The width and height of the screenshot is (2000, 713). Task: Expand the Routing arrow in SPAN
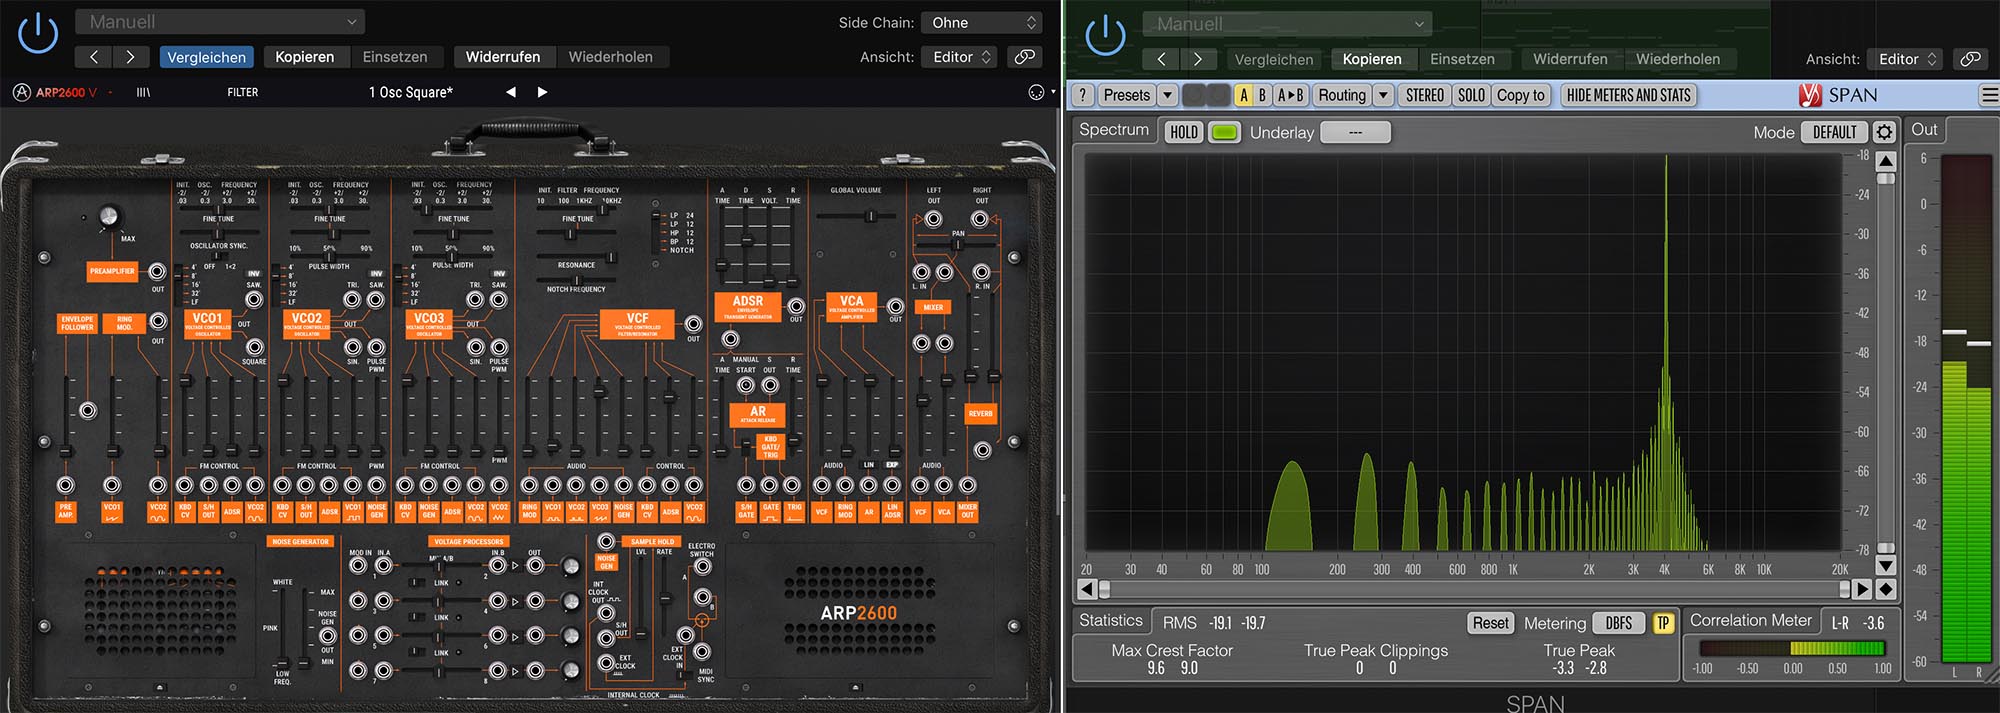coord(1383,95)
